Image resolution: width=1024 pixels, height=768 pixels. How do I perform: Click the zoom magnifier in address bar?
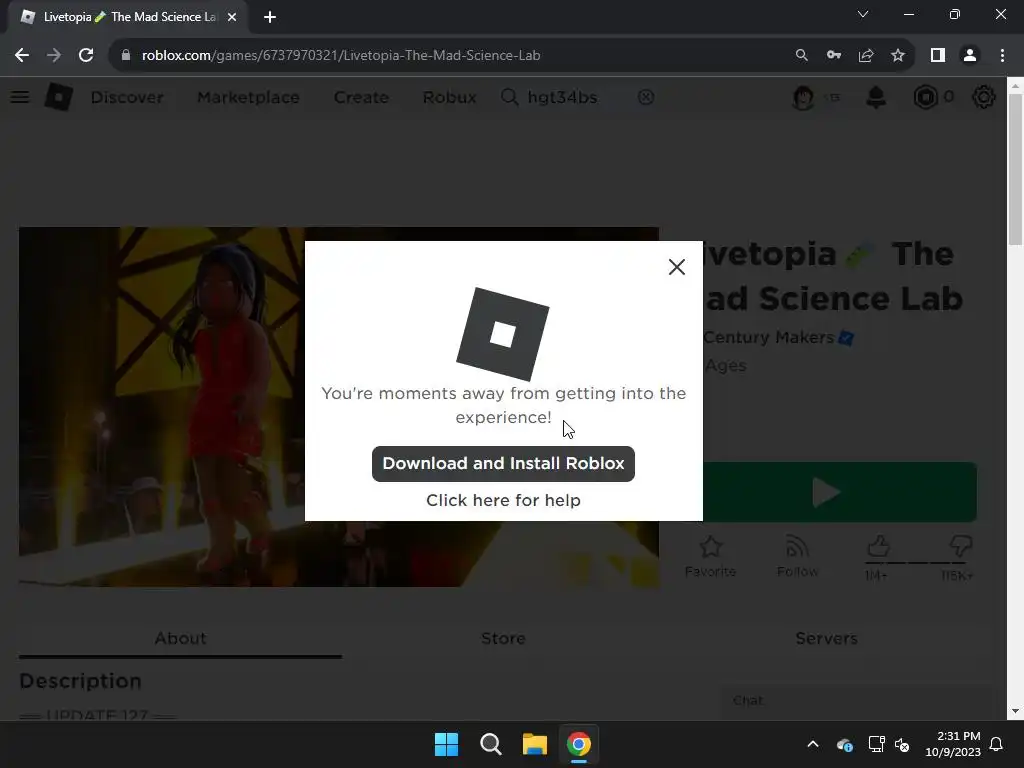[801, 56]
